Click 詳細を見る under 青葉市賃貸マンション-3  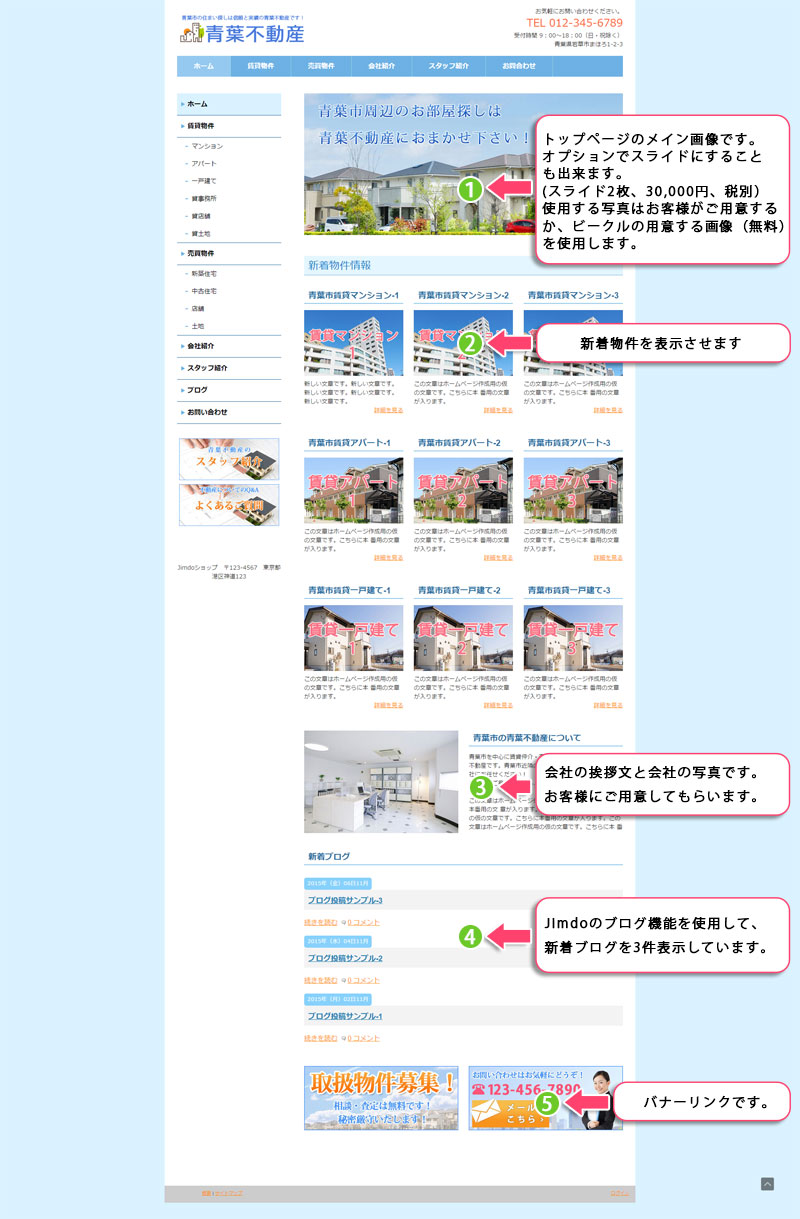click(x=607, y=410)
